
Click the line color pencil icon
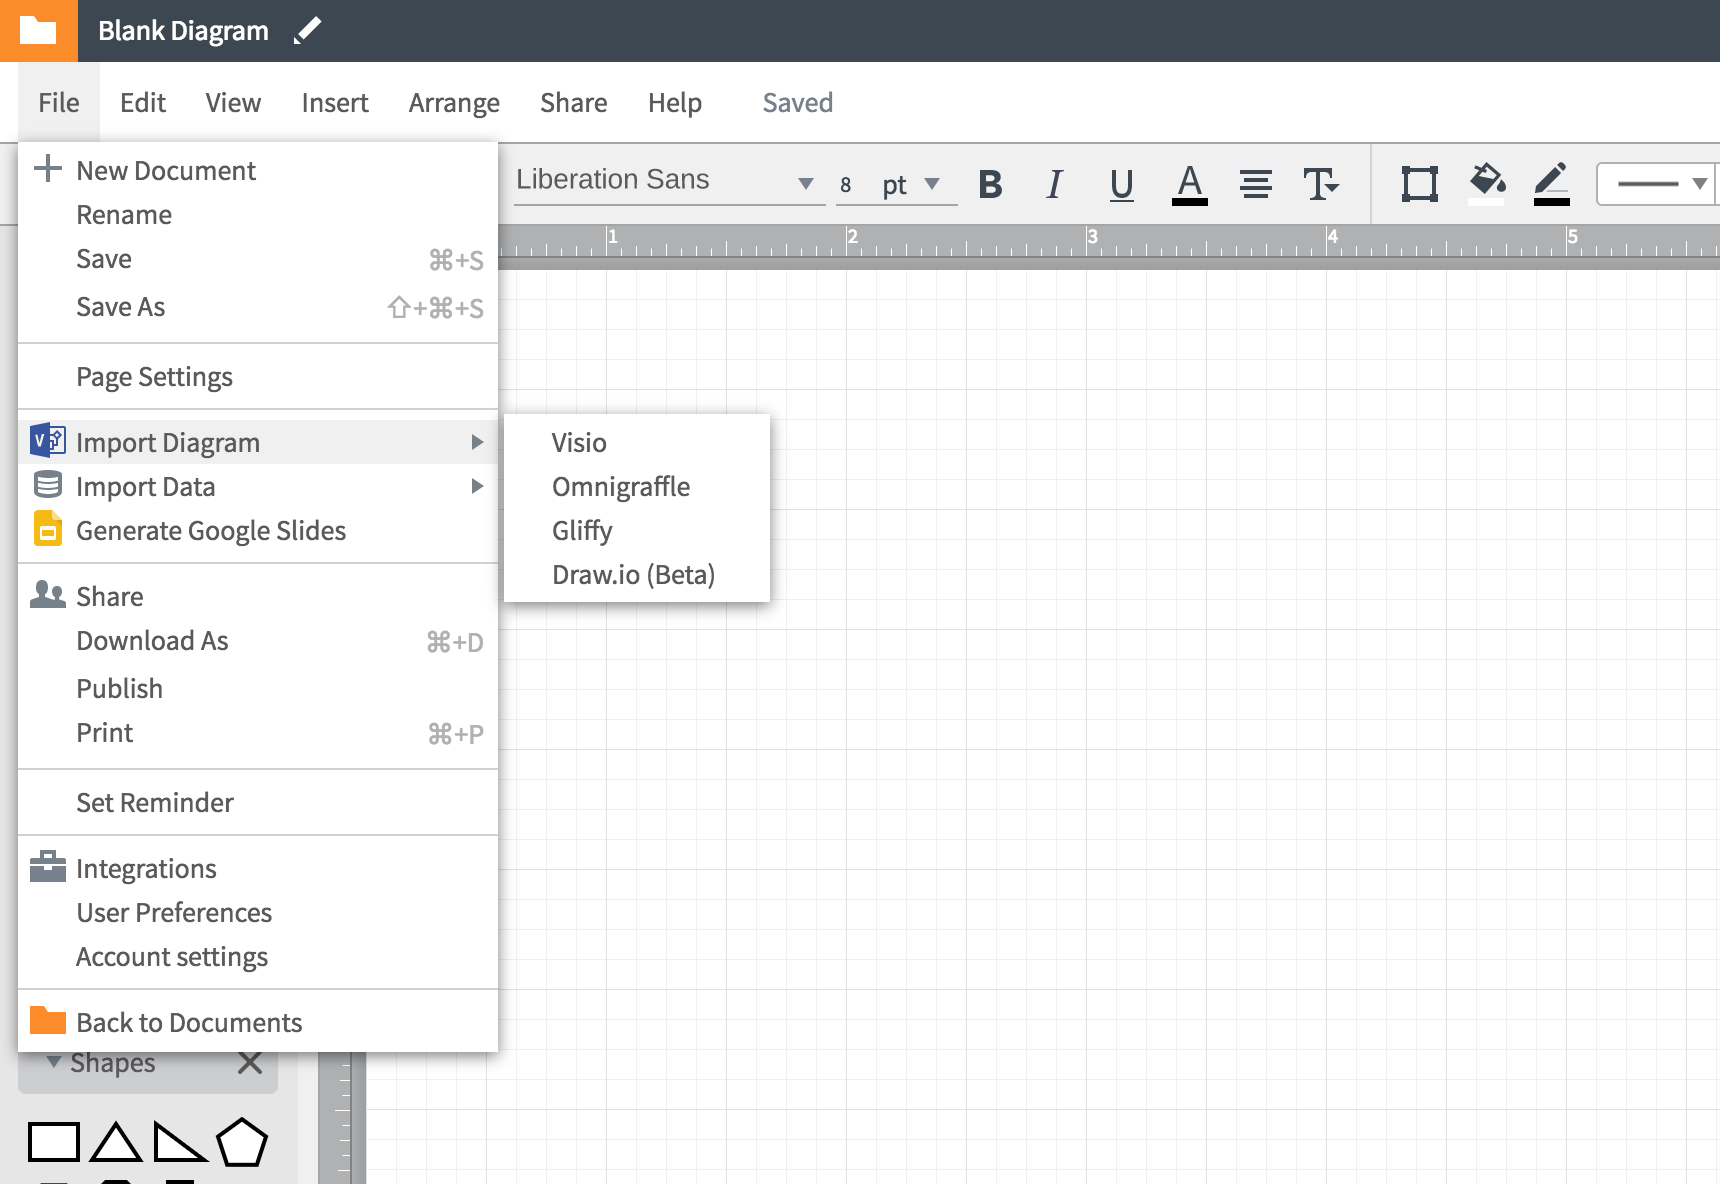(x=1551, y=184)
